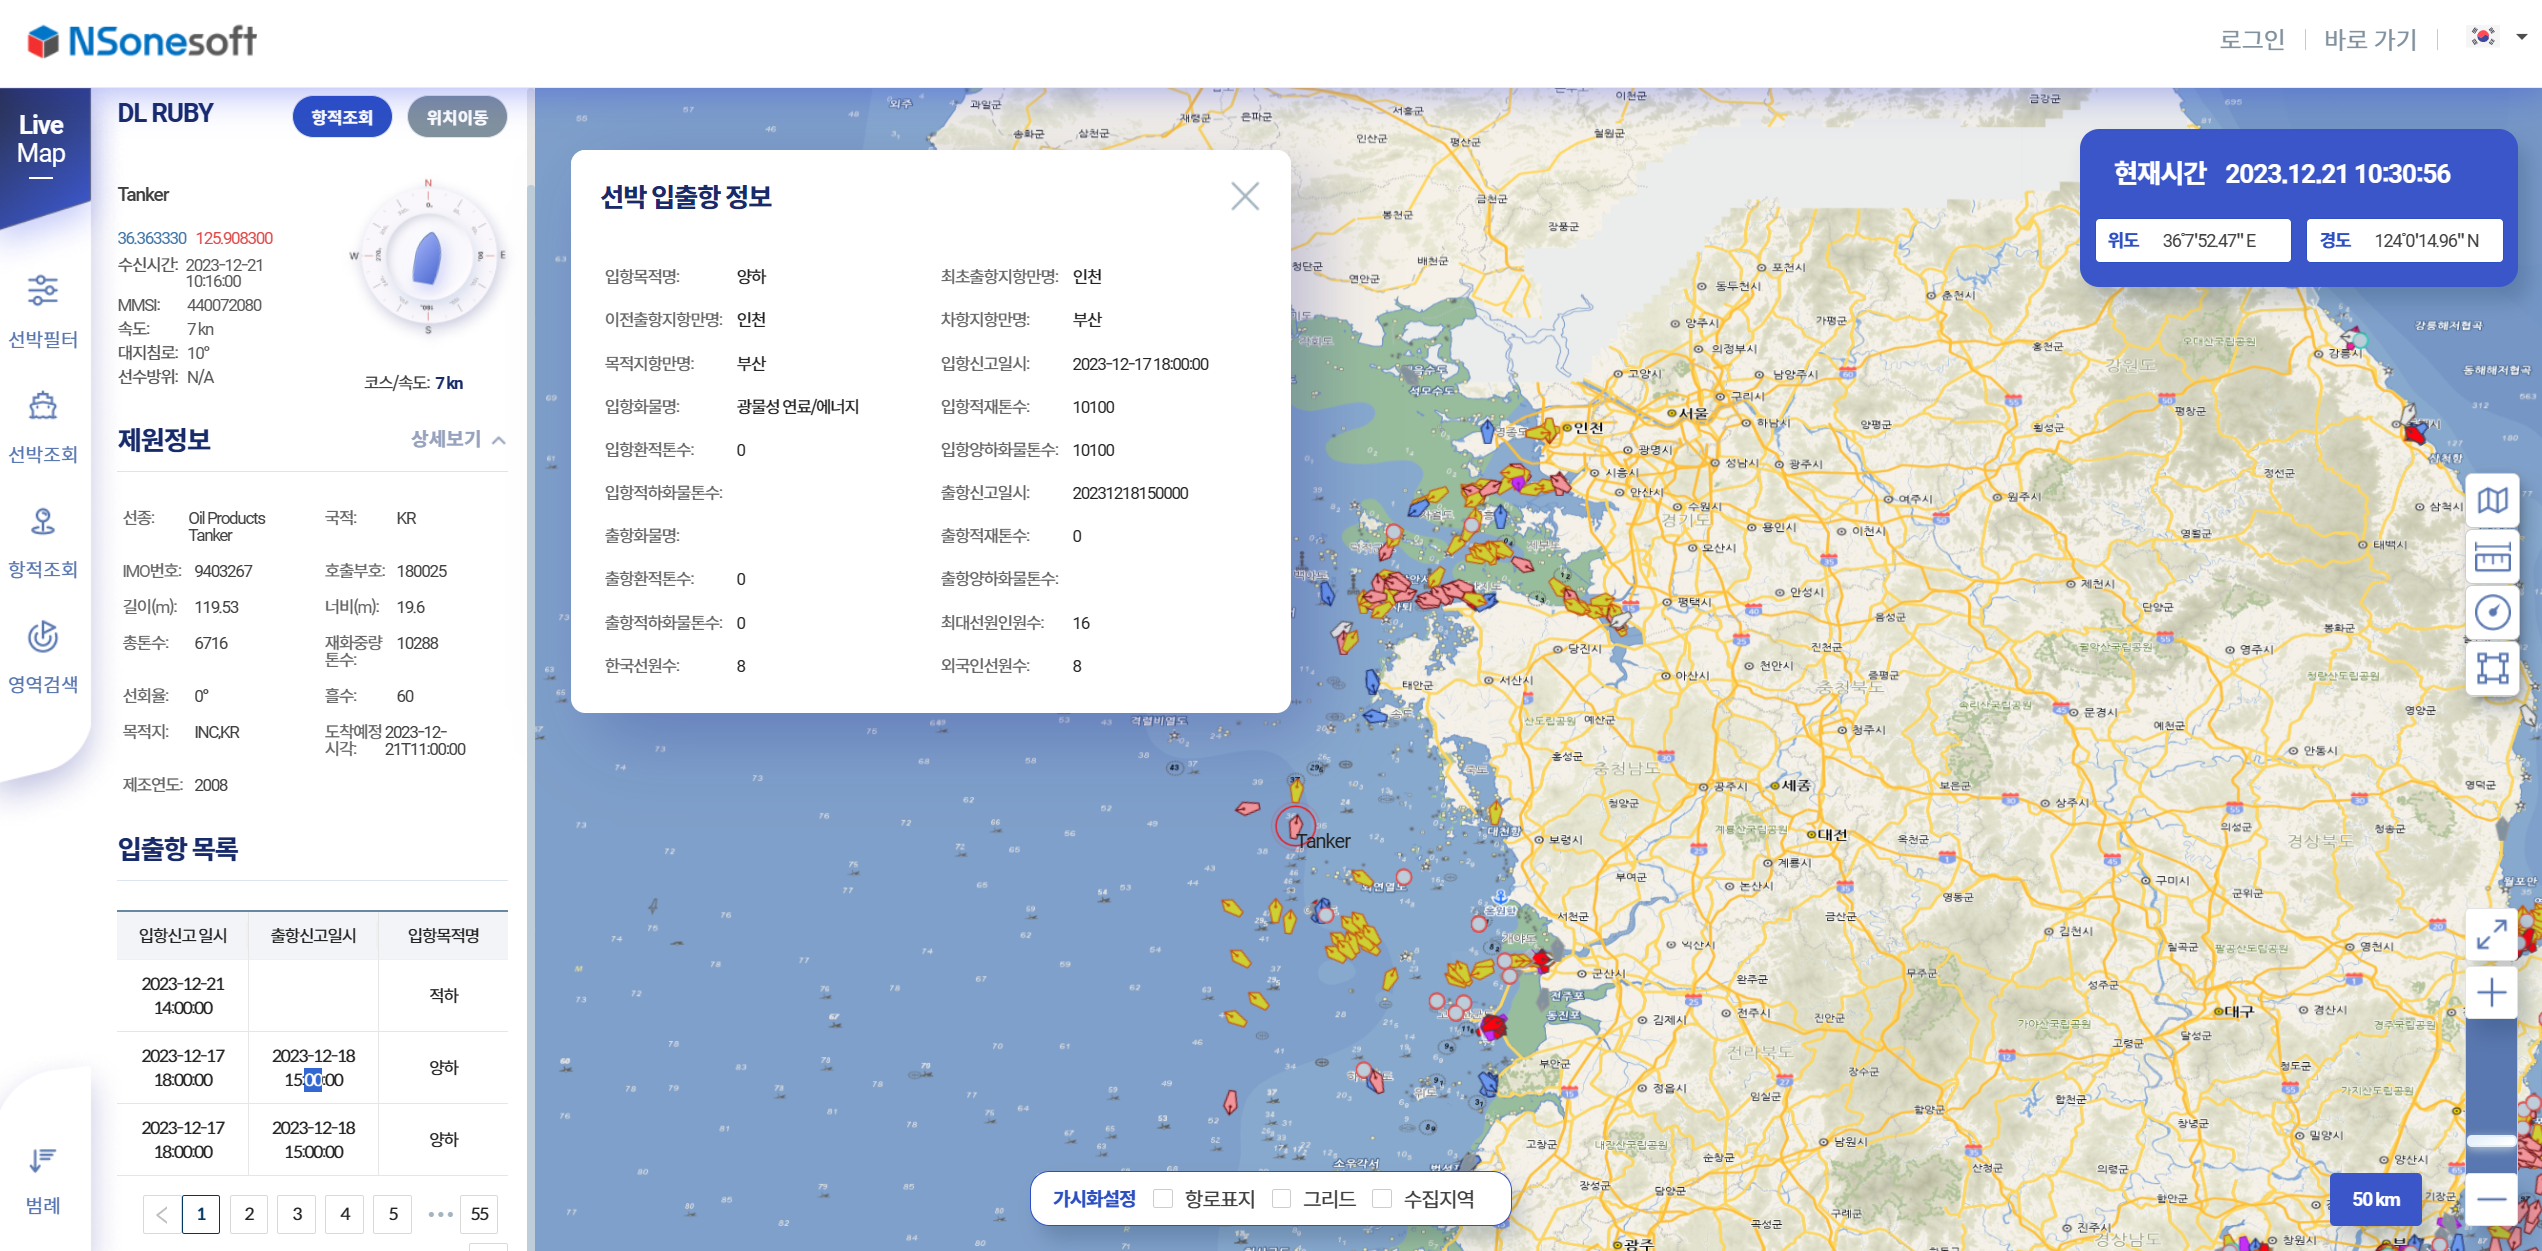This screenshot has width=2542, height=1251.
Task: Go to page 5 of port list
Action: click(393, 1214)
